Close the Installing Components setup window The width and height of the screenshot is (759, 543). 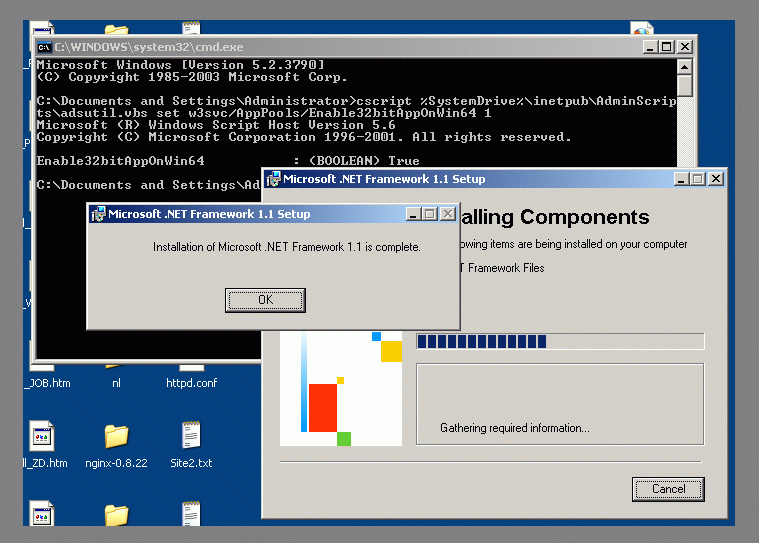(x=716, y=179)
